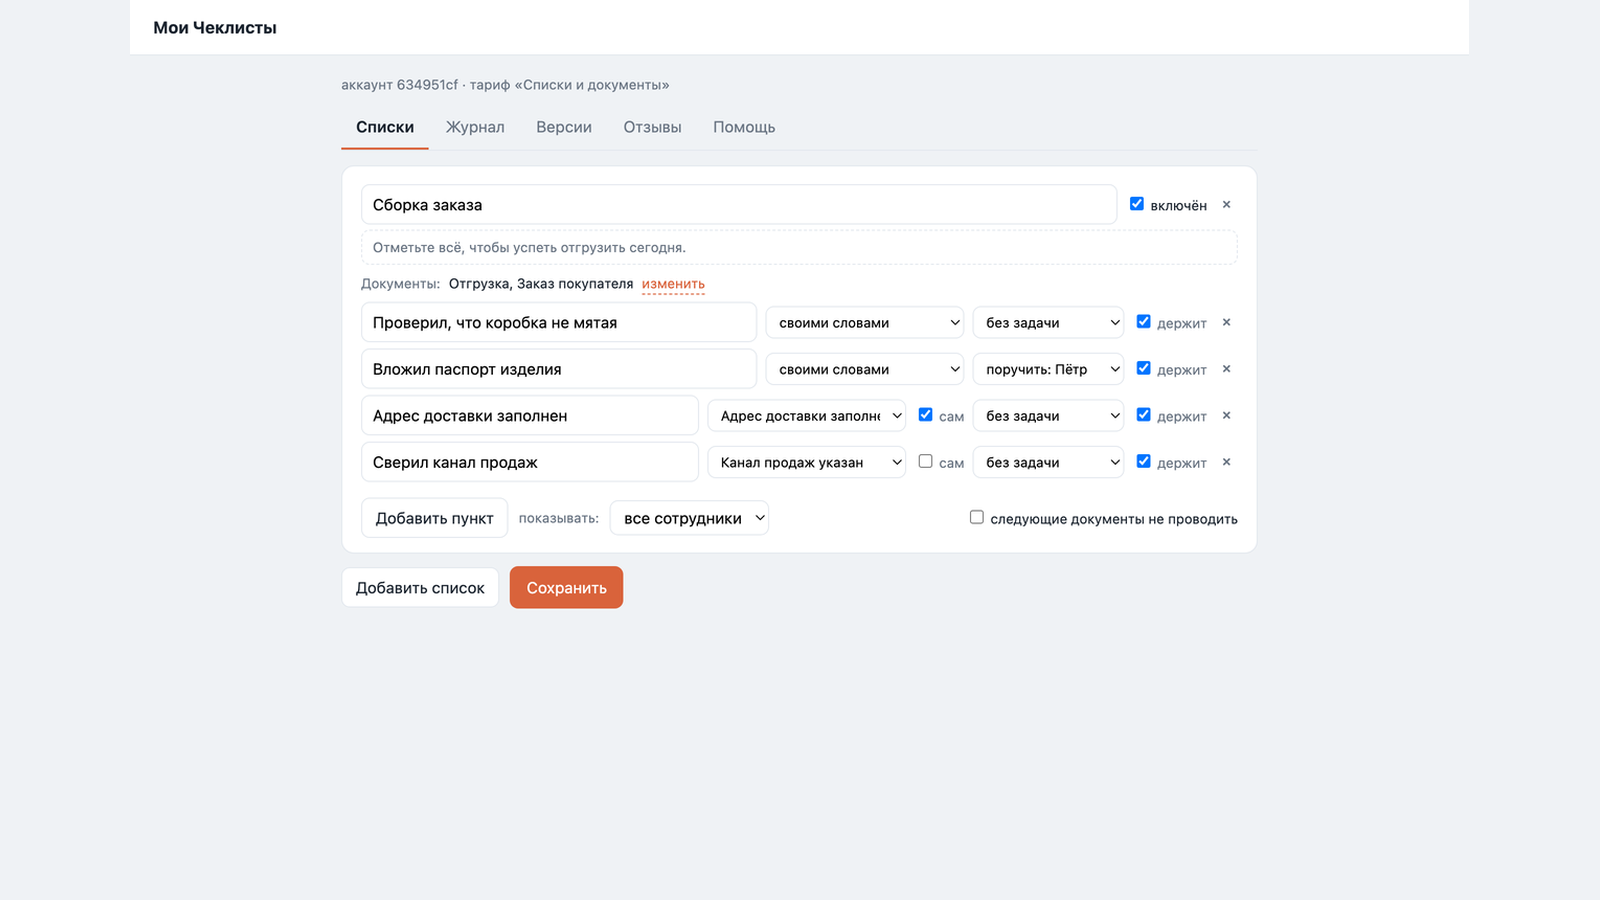Check сам for Сверил канал продаж row

[x=926, y=461]
